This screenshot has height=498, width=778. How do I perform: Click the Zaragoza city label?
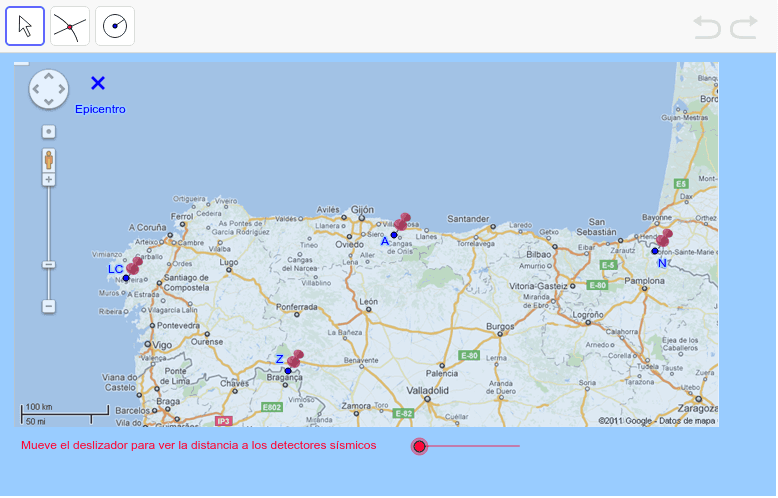tap(698, 409)
